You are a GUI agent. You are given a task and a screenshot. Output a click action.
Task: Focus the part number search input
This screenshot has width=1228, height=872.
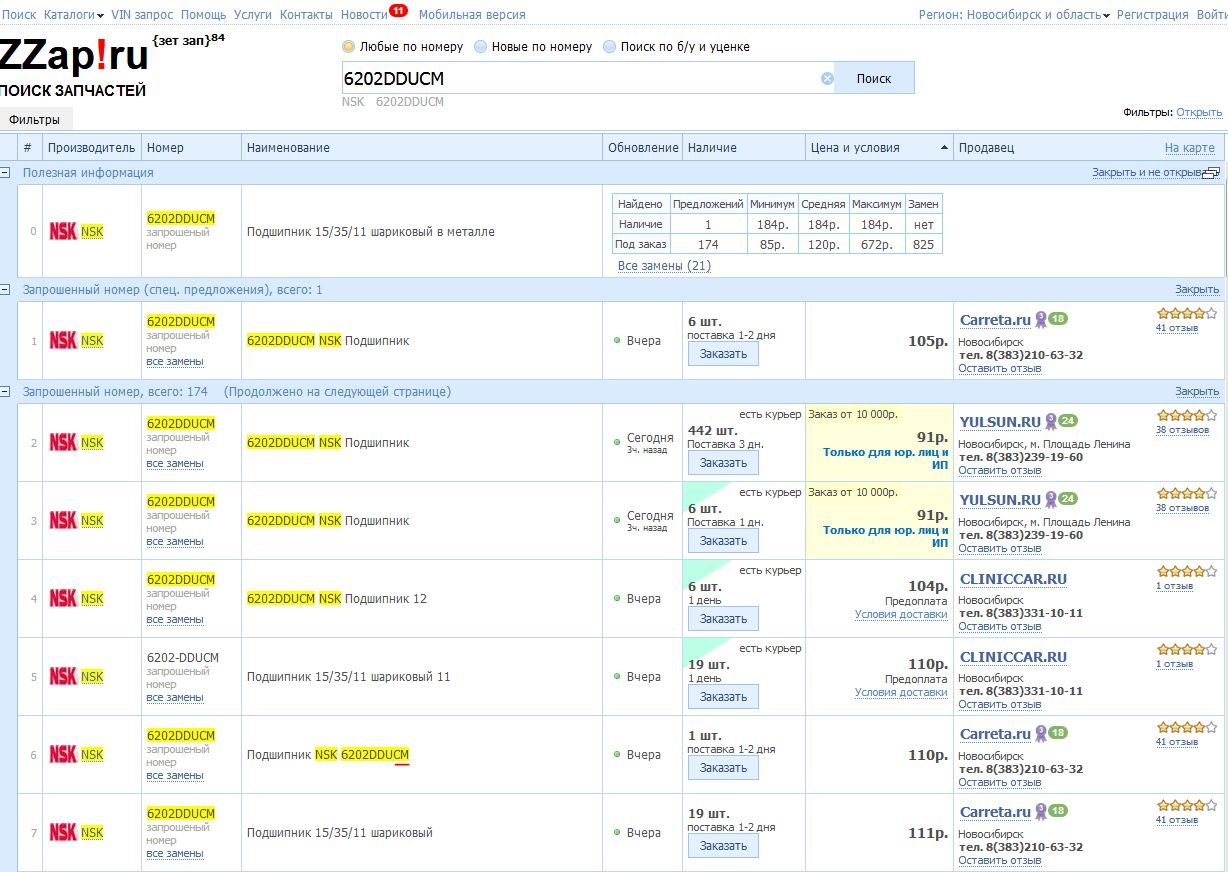(x=580, y=78)
